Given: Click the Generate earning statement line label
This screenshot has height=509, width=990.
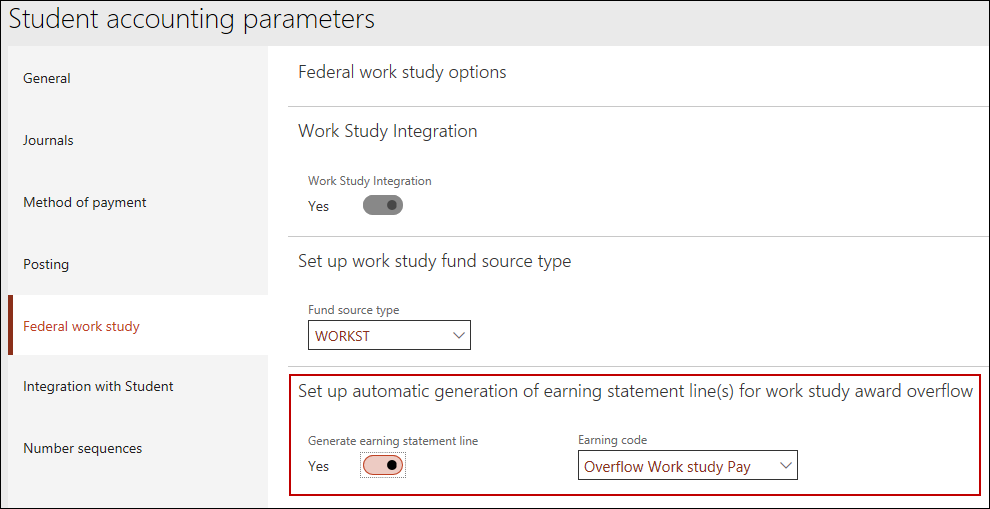Looking at the screenshot, I should pyautogui.click(x=392, y=441).
